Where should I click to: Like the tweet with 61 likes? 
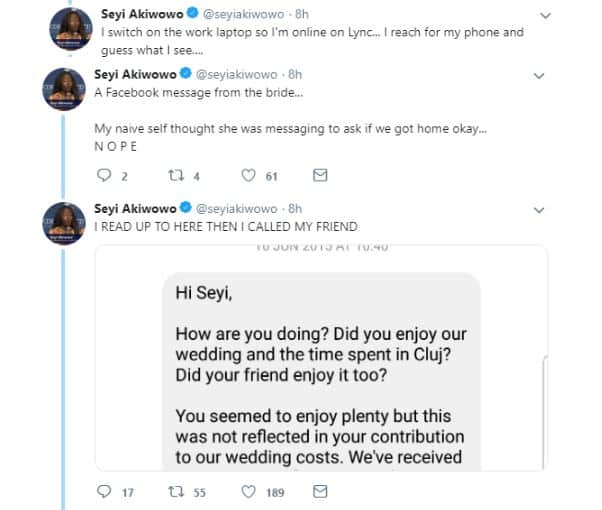[249, 175]
